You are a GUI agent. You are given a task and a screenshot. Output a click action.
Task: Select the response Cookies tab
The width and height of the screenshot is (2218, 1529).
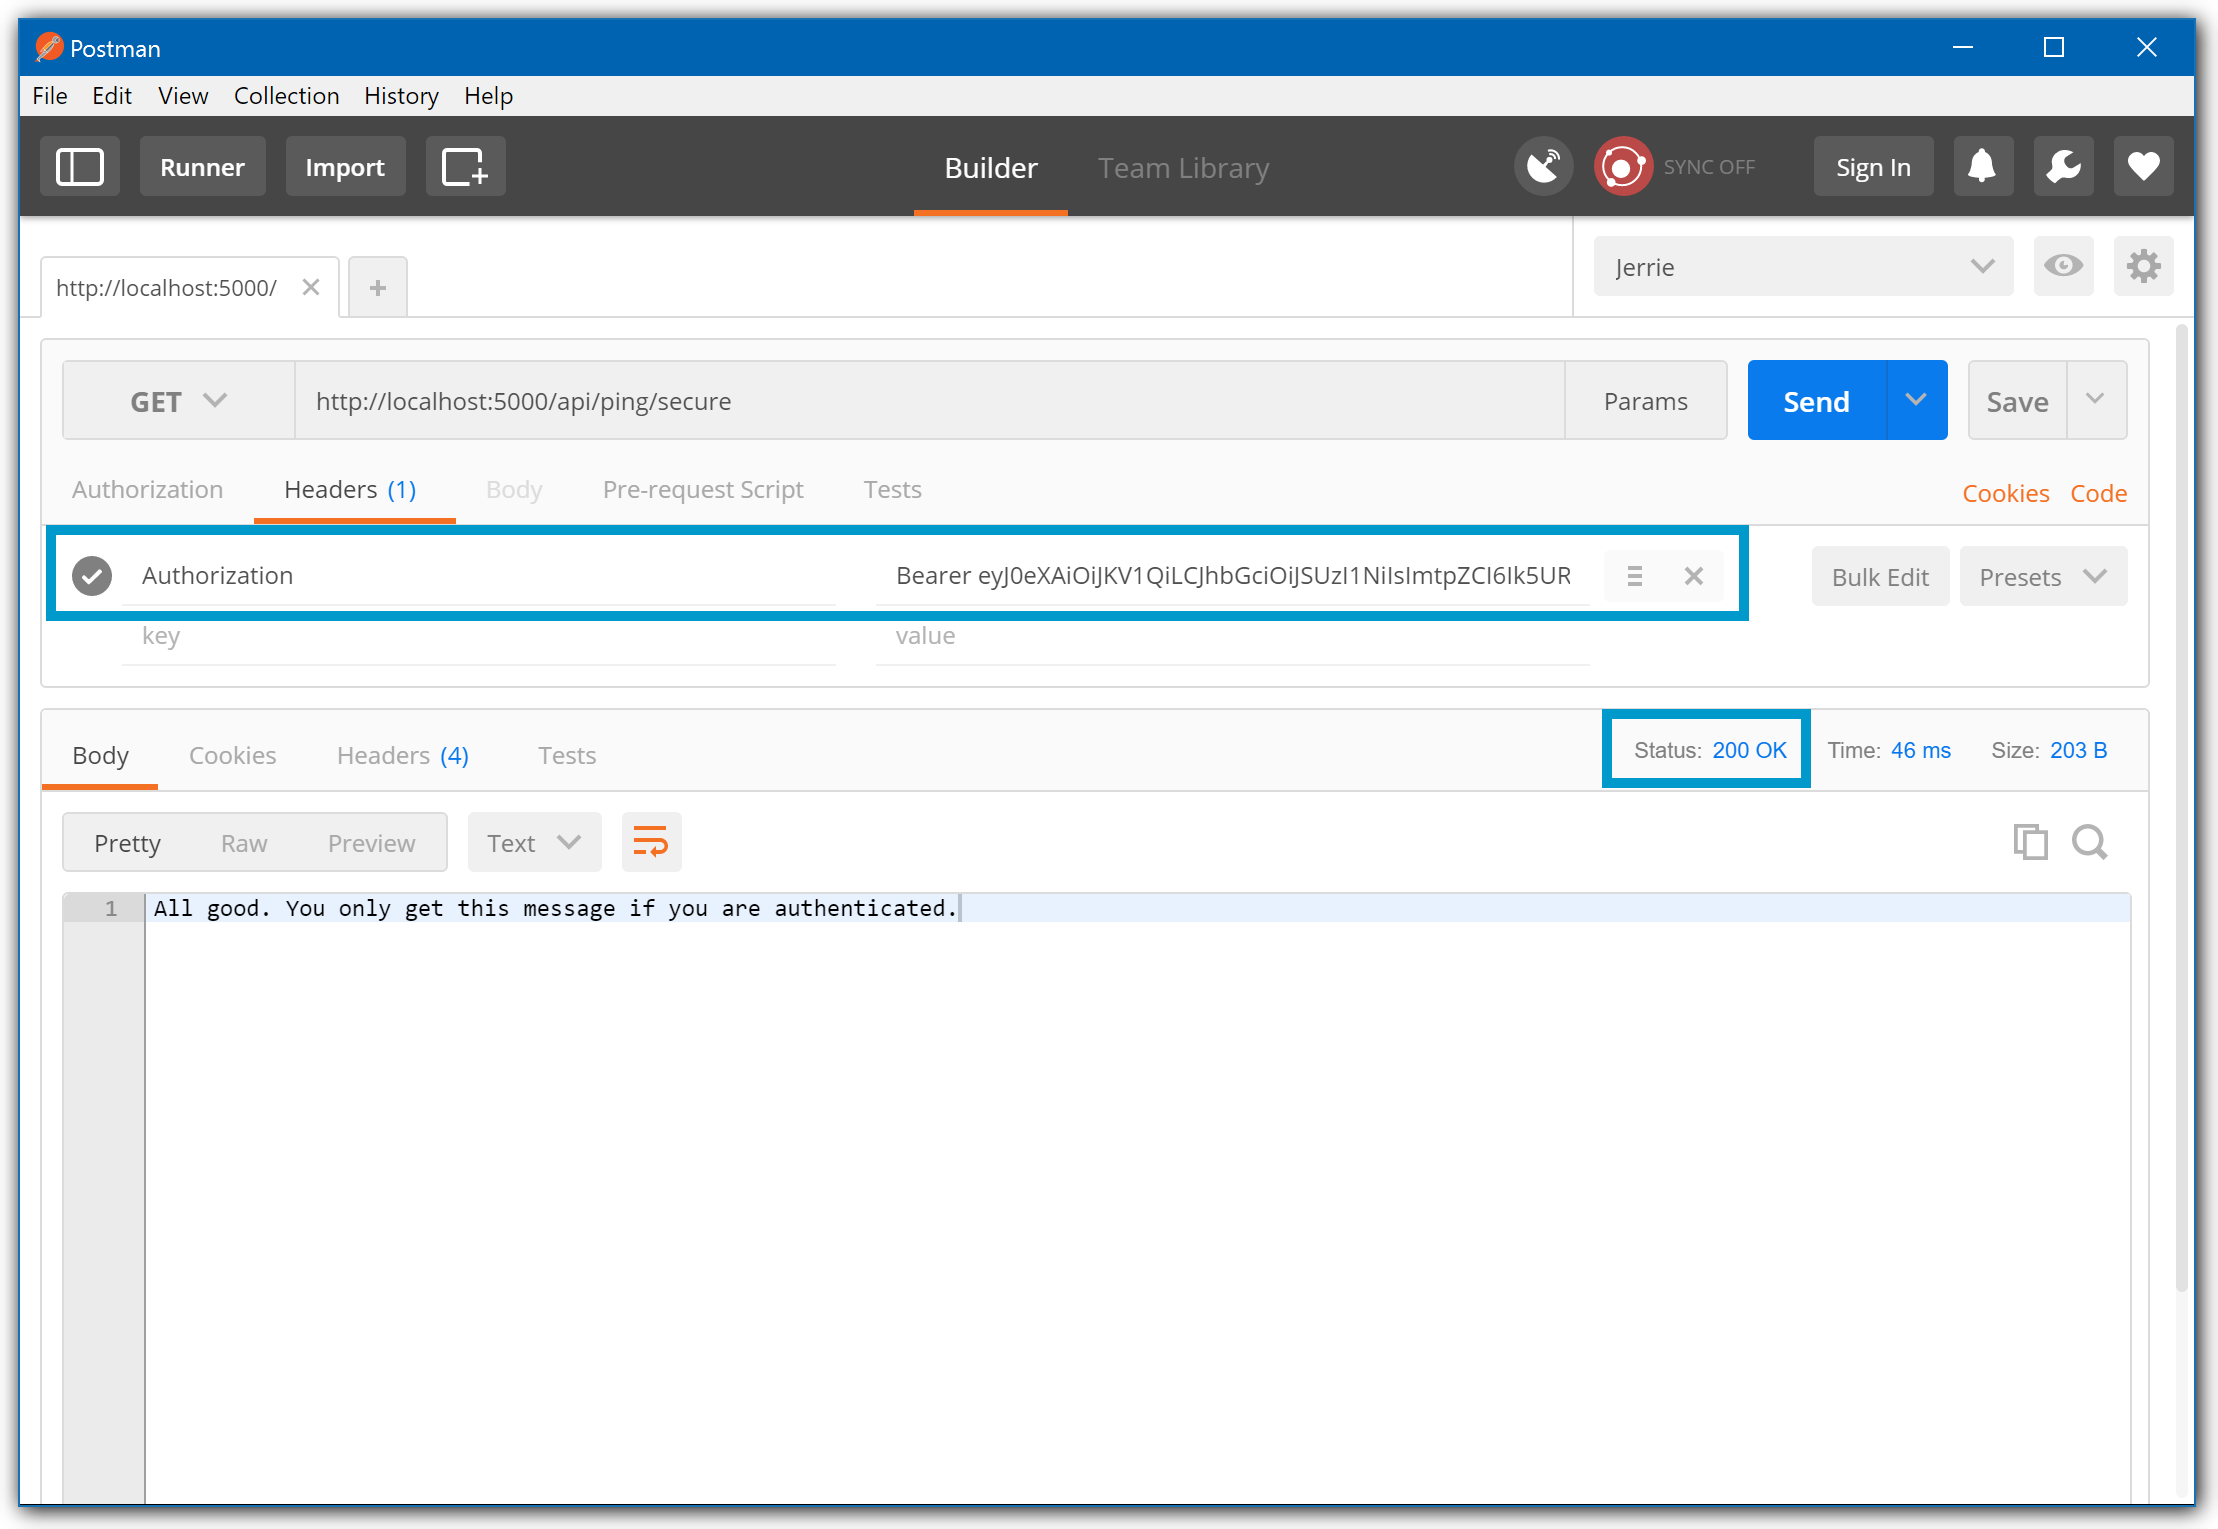pos(232,755)
